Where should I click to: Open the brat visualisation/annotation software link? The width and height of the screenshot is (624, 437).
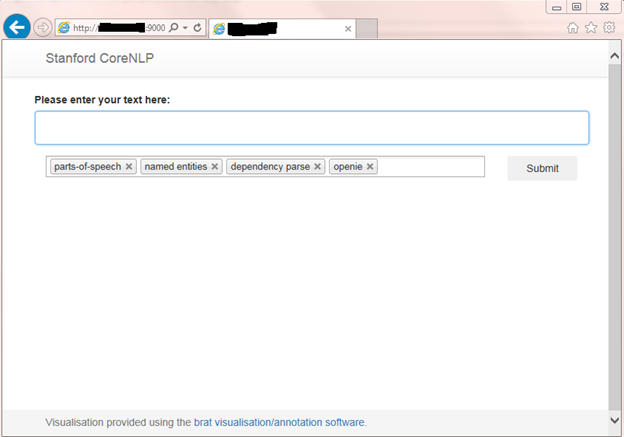click(279, 422)
